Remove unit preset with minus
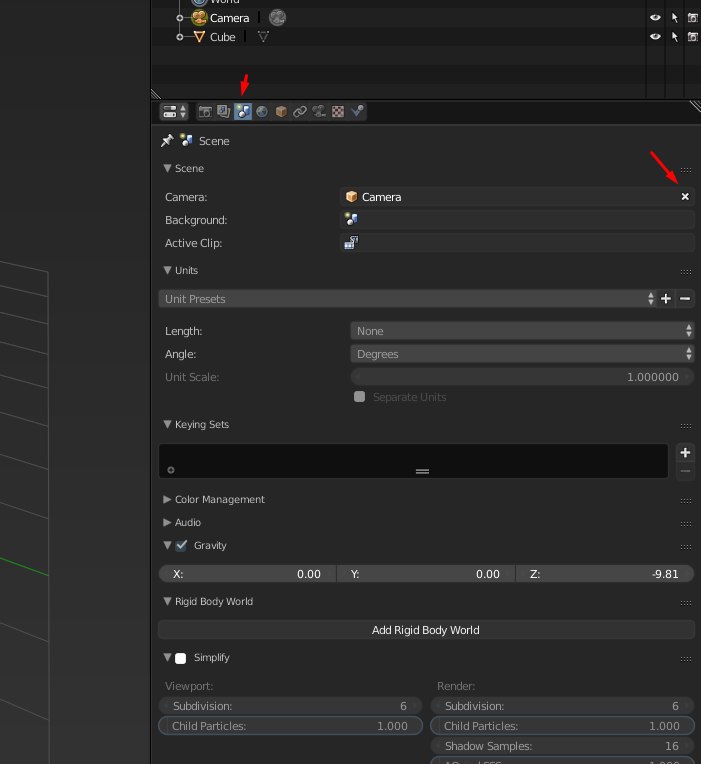Screen dimensions: 701x764 point(685,299)
